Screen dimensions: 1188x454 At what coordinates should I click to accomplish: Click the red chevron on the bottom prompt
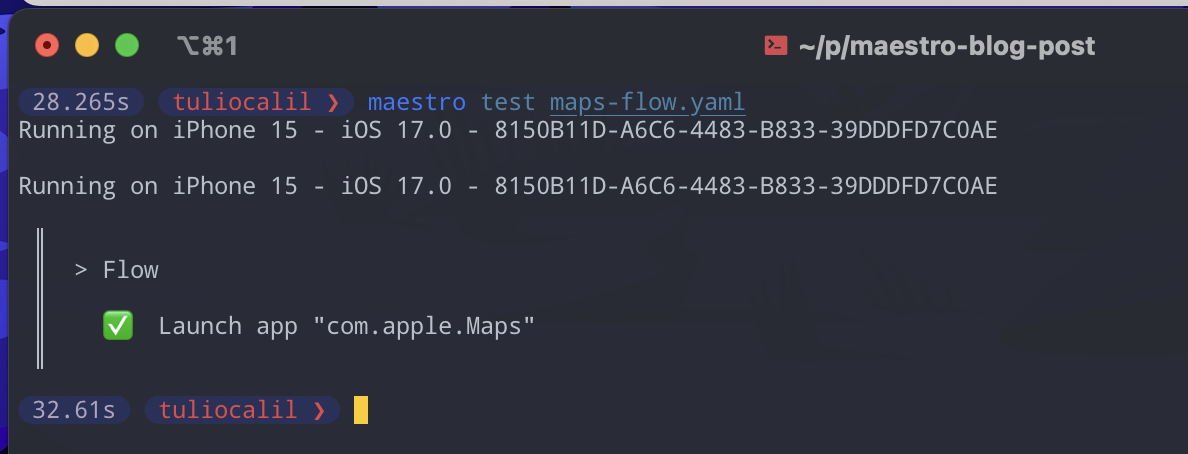pyautogui.click(x=318, y=411)
